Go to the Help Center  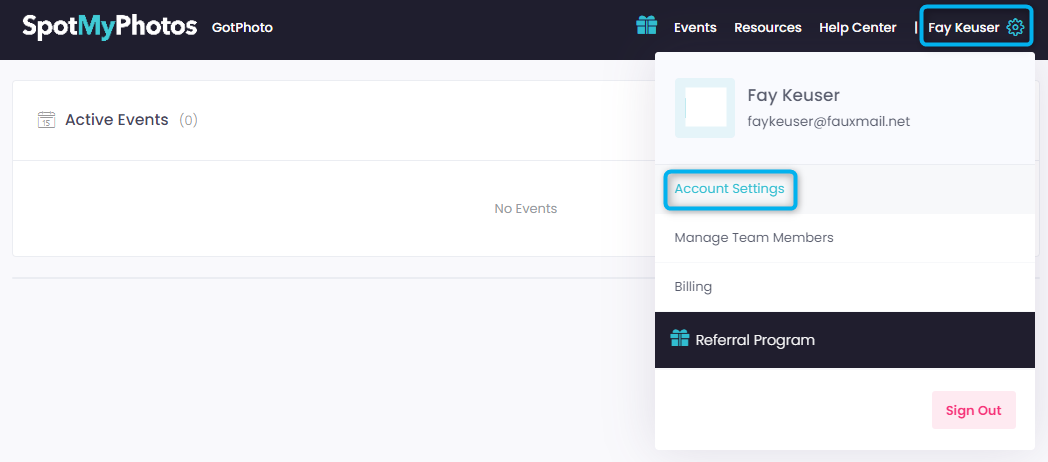point(858,27)
